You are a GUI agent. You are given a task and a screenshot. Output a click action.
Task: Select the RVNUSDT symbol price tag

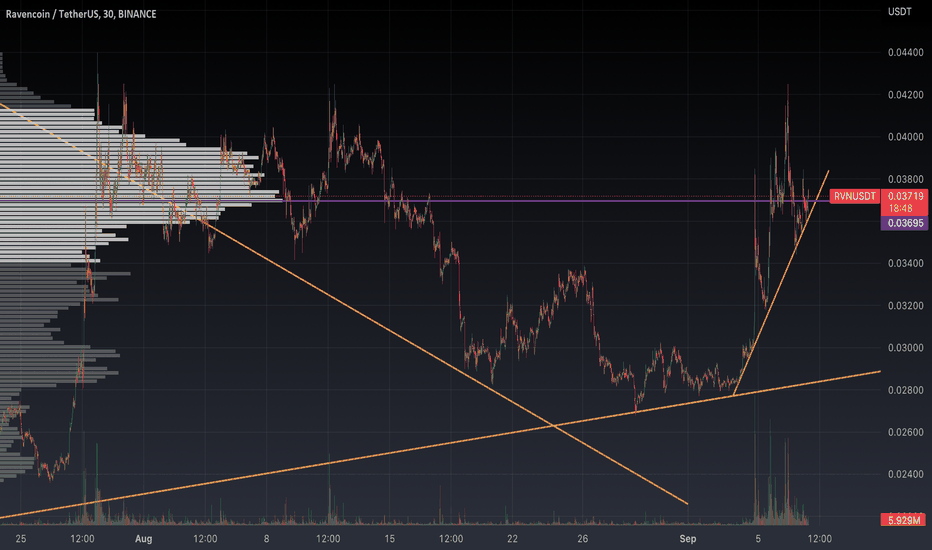(x=854, y=196)
